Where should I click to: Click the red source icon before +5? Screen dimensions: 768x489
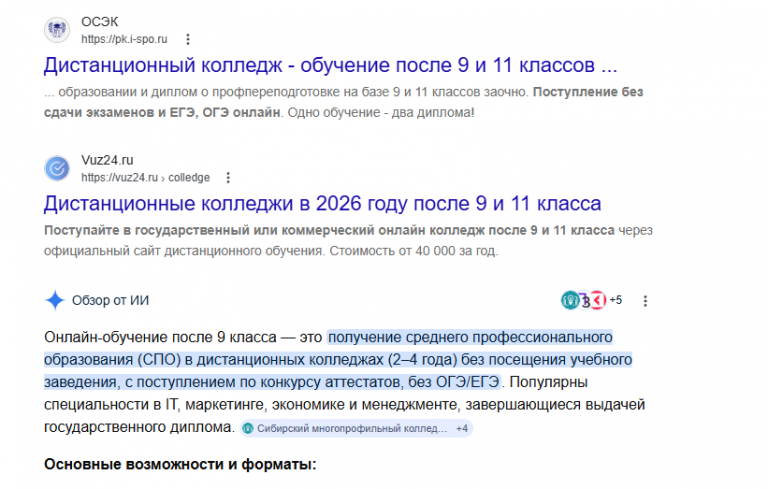tap(599, 300)
